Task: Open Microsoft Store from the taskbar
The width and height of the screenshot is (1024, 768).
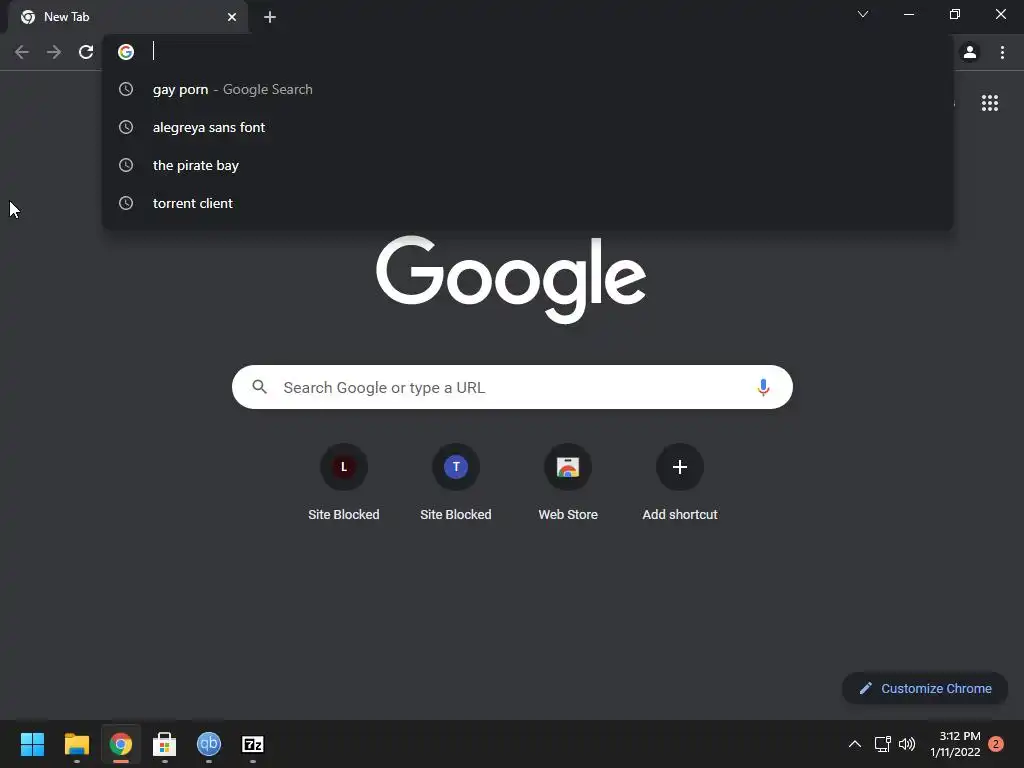Action: [x=165, y=744]
